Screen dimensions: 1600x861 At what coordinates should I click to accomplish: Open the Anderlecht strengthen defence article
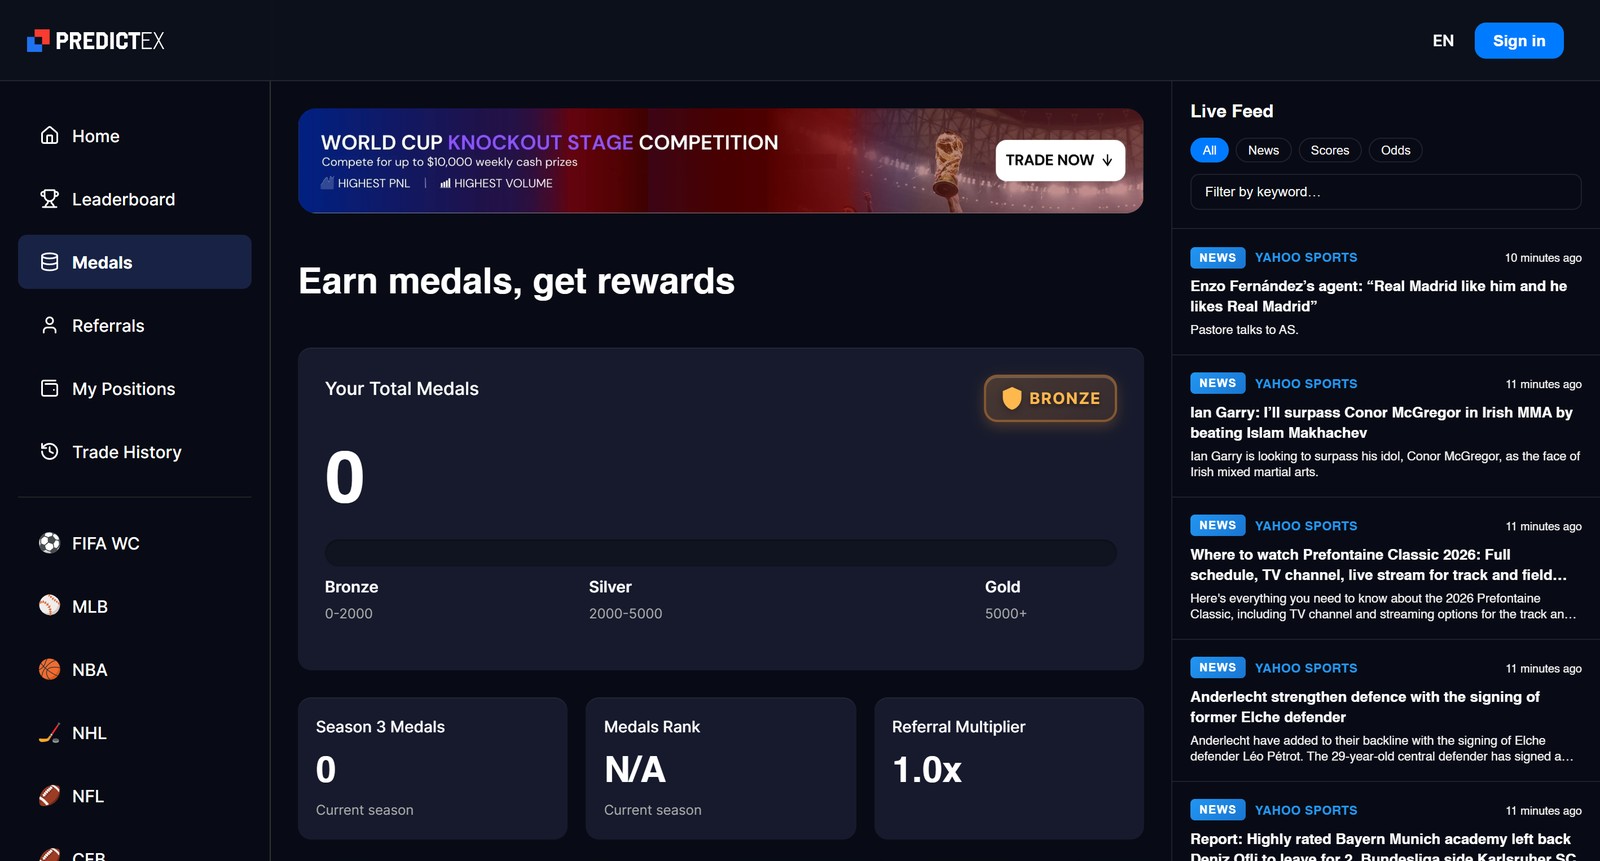tap(1364, 706)
